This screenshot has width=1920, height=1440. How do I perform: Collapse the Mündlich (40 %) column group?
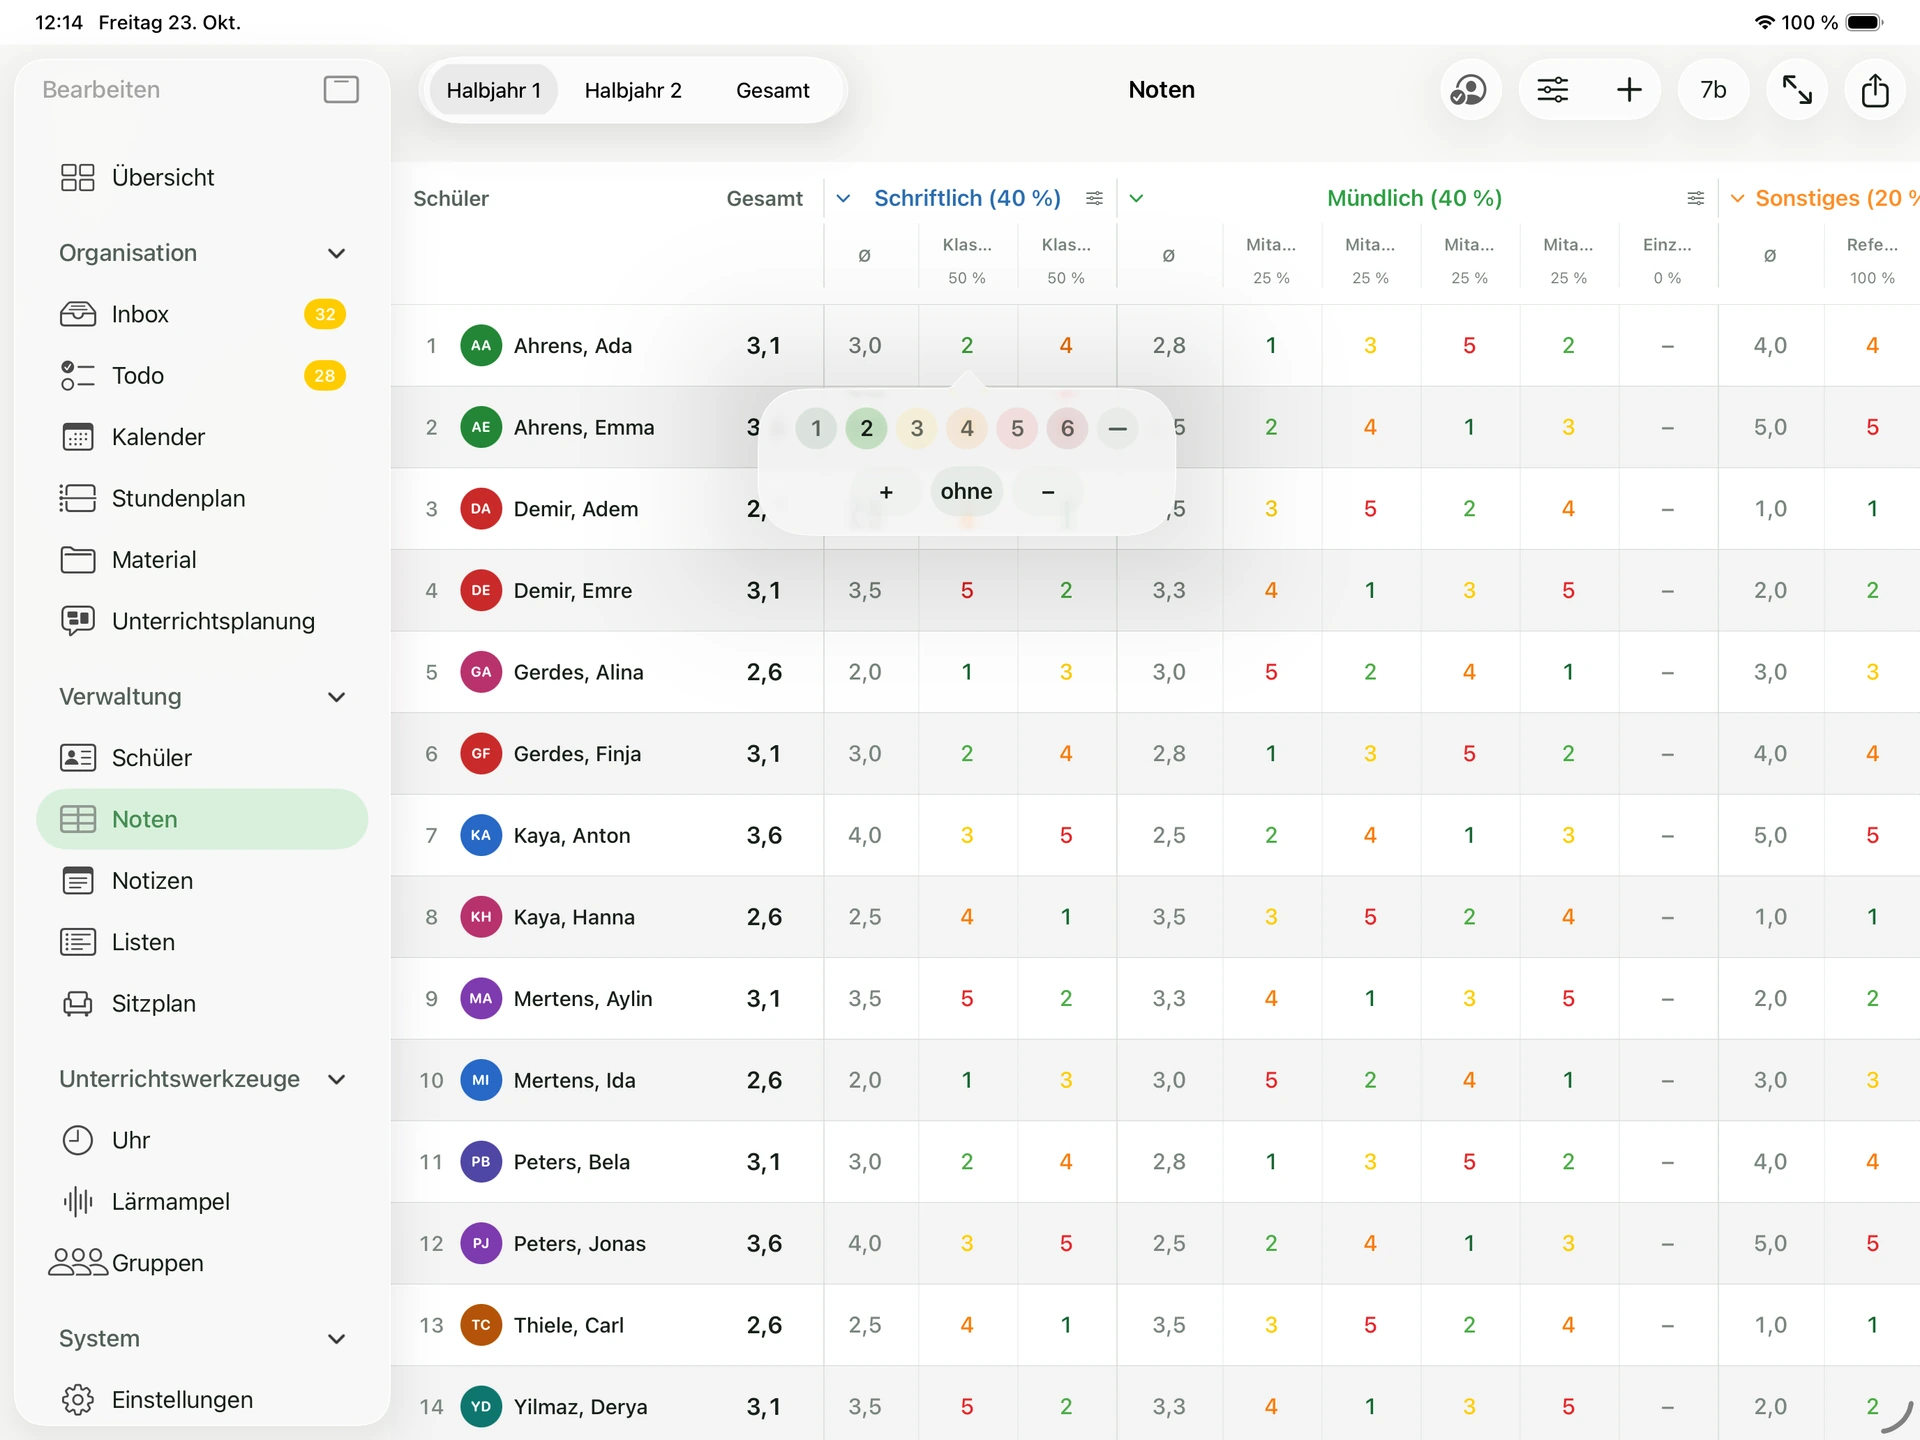pyautogui.click(x=1136, y=198)
